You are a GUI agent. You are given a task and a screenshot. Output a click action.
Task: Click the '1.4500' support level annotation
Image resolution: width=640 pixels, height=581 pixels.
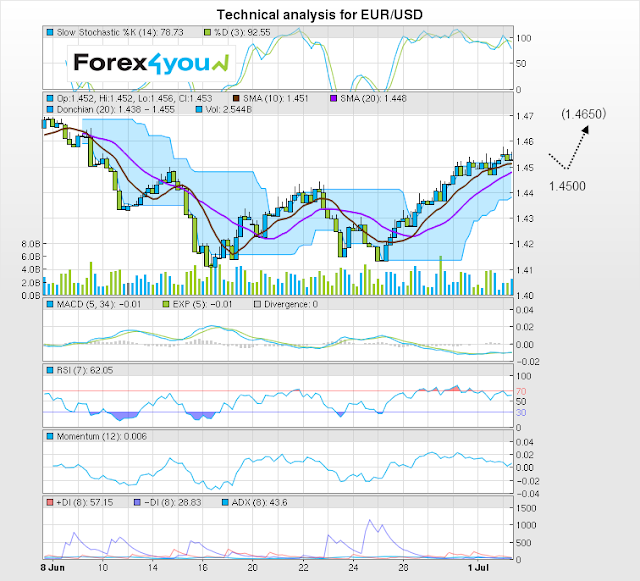click(567, 187)
